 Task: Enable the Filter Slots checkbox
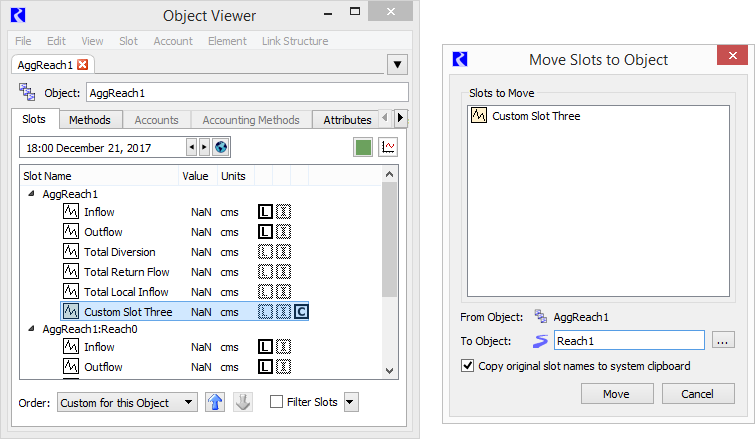pyautogui.click(x=276, y=401)
